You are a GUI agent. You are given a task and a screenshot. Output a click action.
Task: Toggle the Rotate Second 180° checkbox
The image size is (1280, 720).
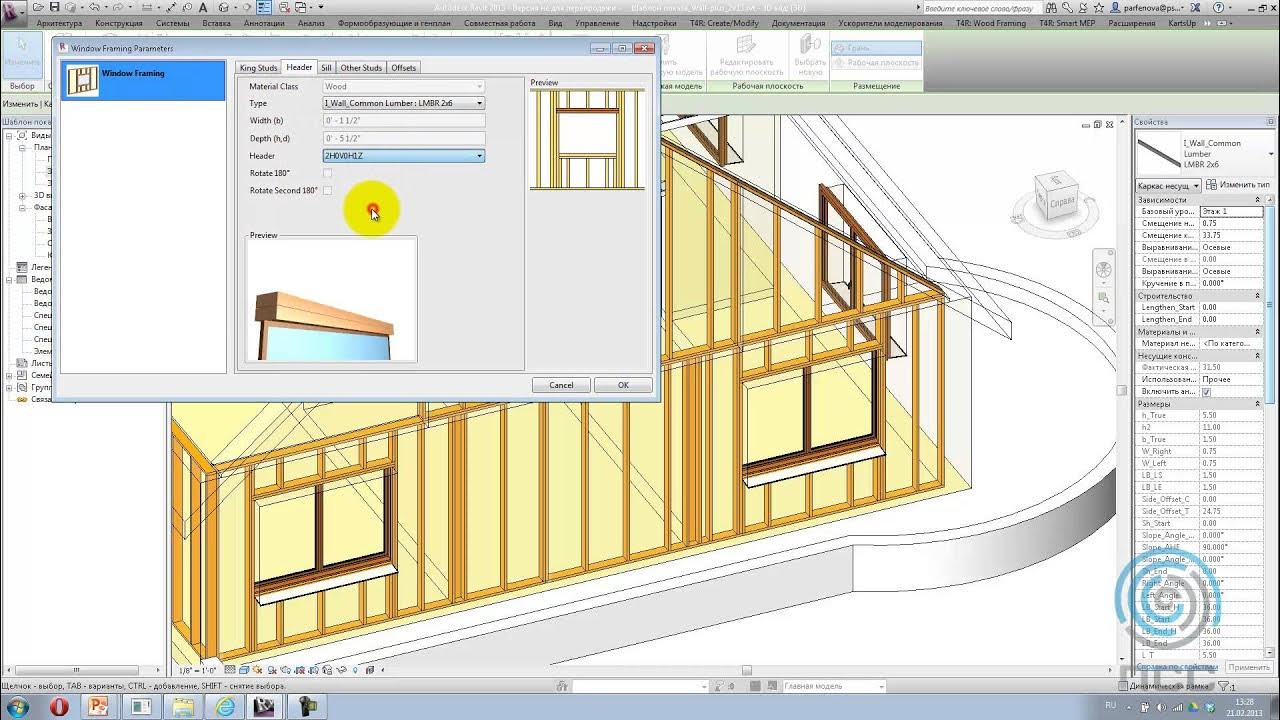point(327,190)
